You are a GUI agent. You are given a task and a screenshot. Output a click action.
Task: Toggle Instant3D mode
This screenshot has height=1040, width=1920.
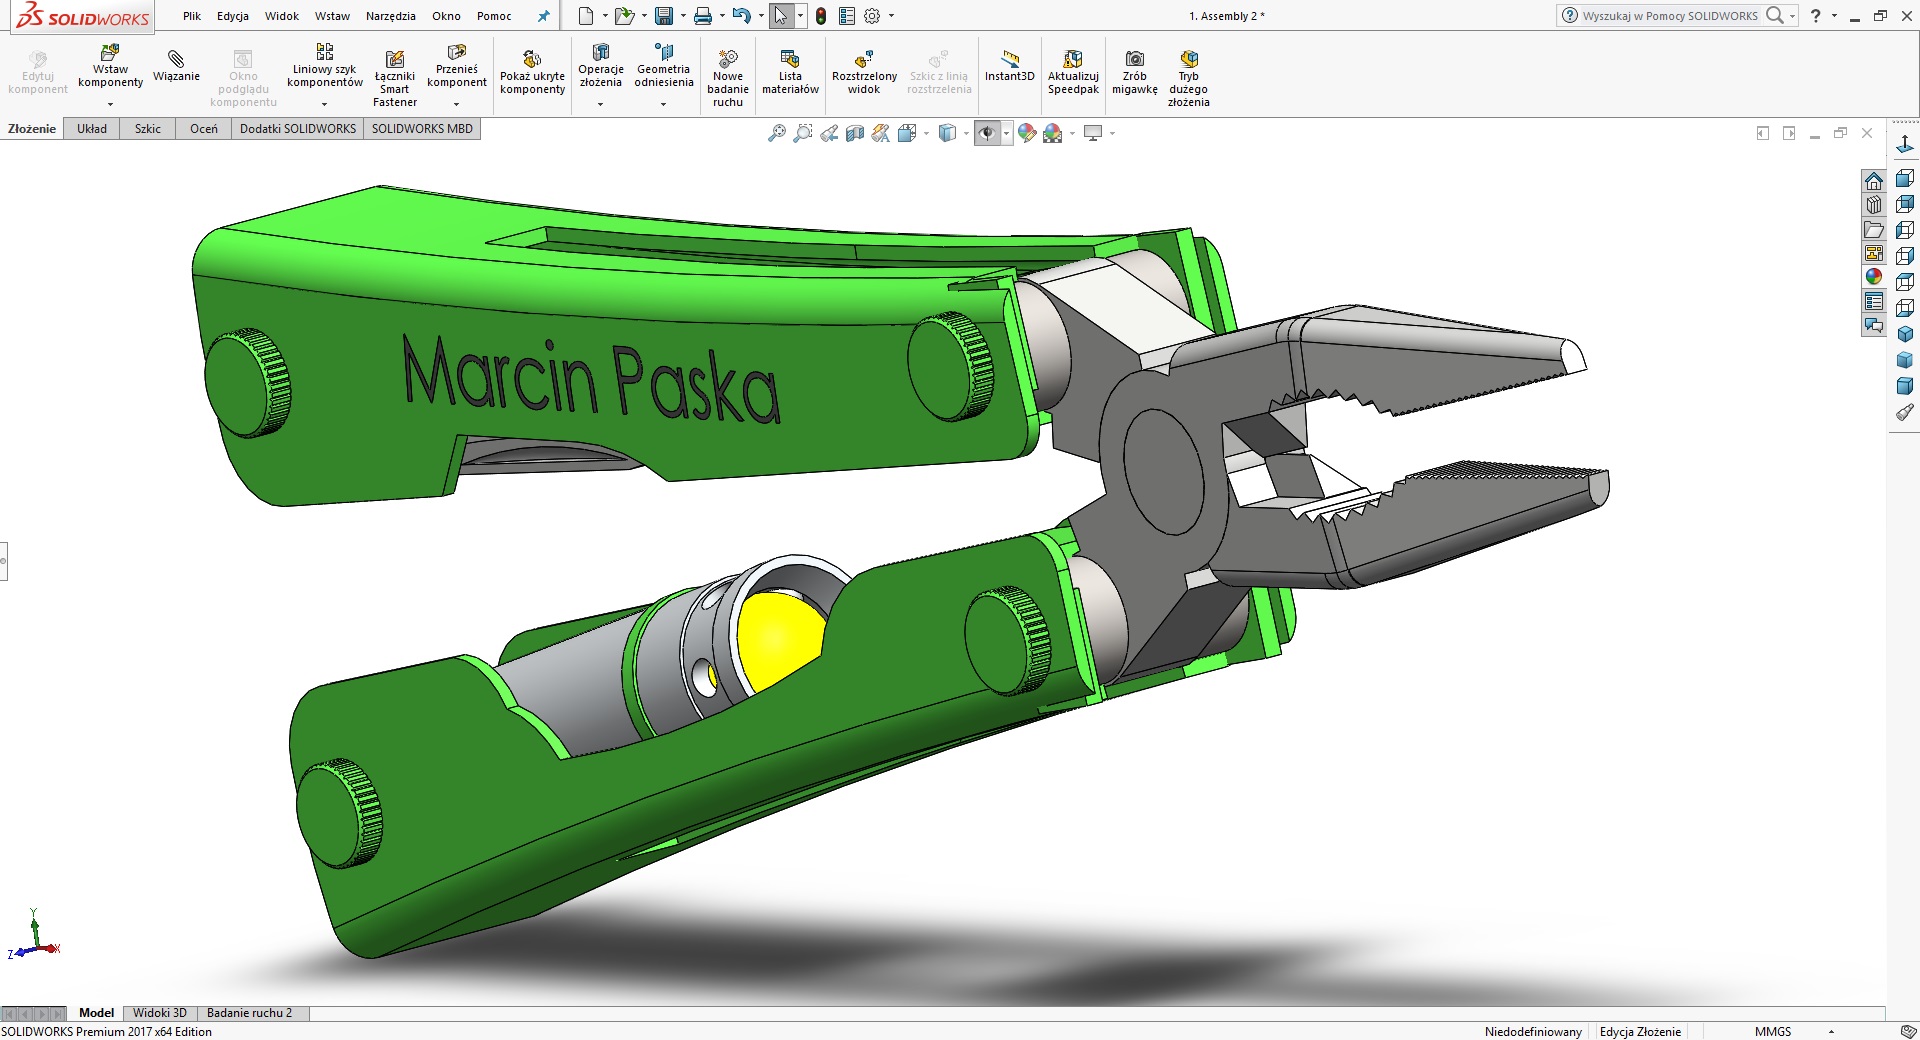(1010, 65)
